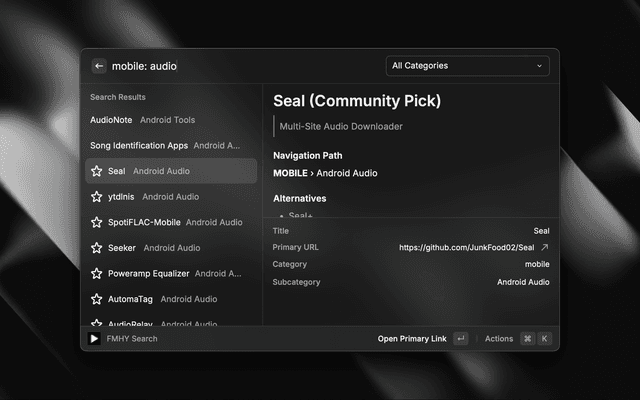Click the star icon beside Seal
Image resolution: width=640 pixels, height=400 pixels.
97,171
